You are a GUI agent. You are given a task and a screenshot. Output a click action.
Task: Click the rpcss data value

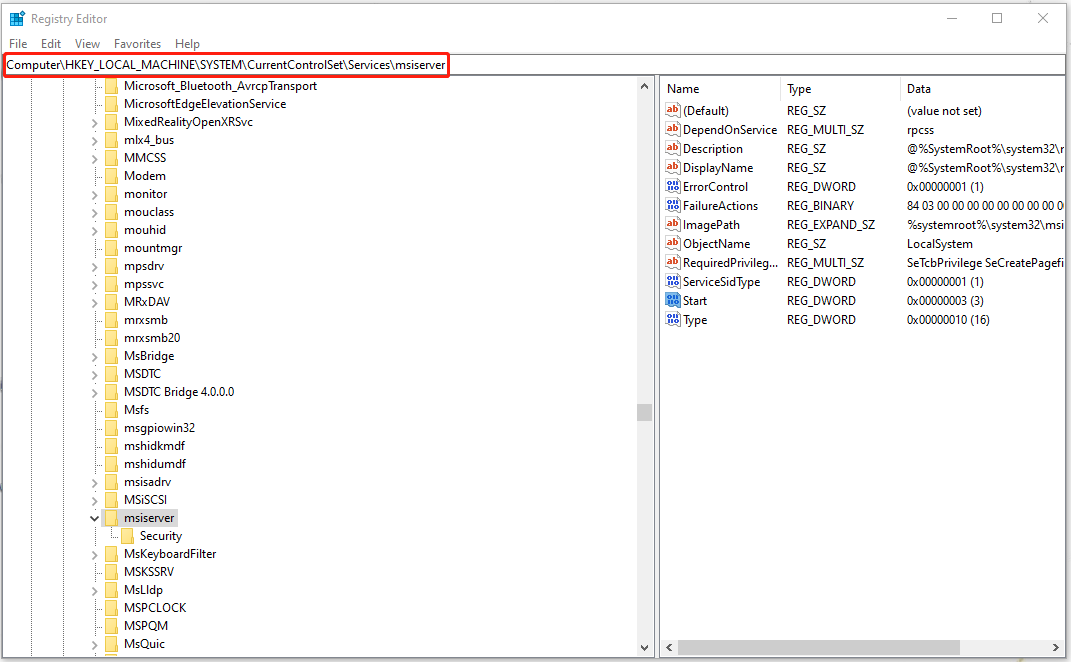pyautogui.click(x=920, y=130)
